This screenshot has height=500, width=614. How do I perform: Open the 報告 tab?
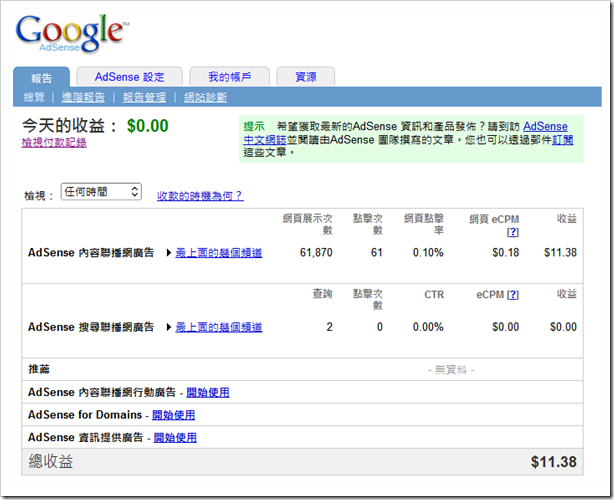click(42, 78)
